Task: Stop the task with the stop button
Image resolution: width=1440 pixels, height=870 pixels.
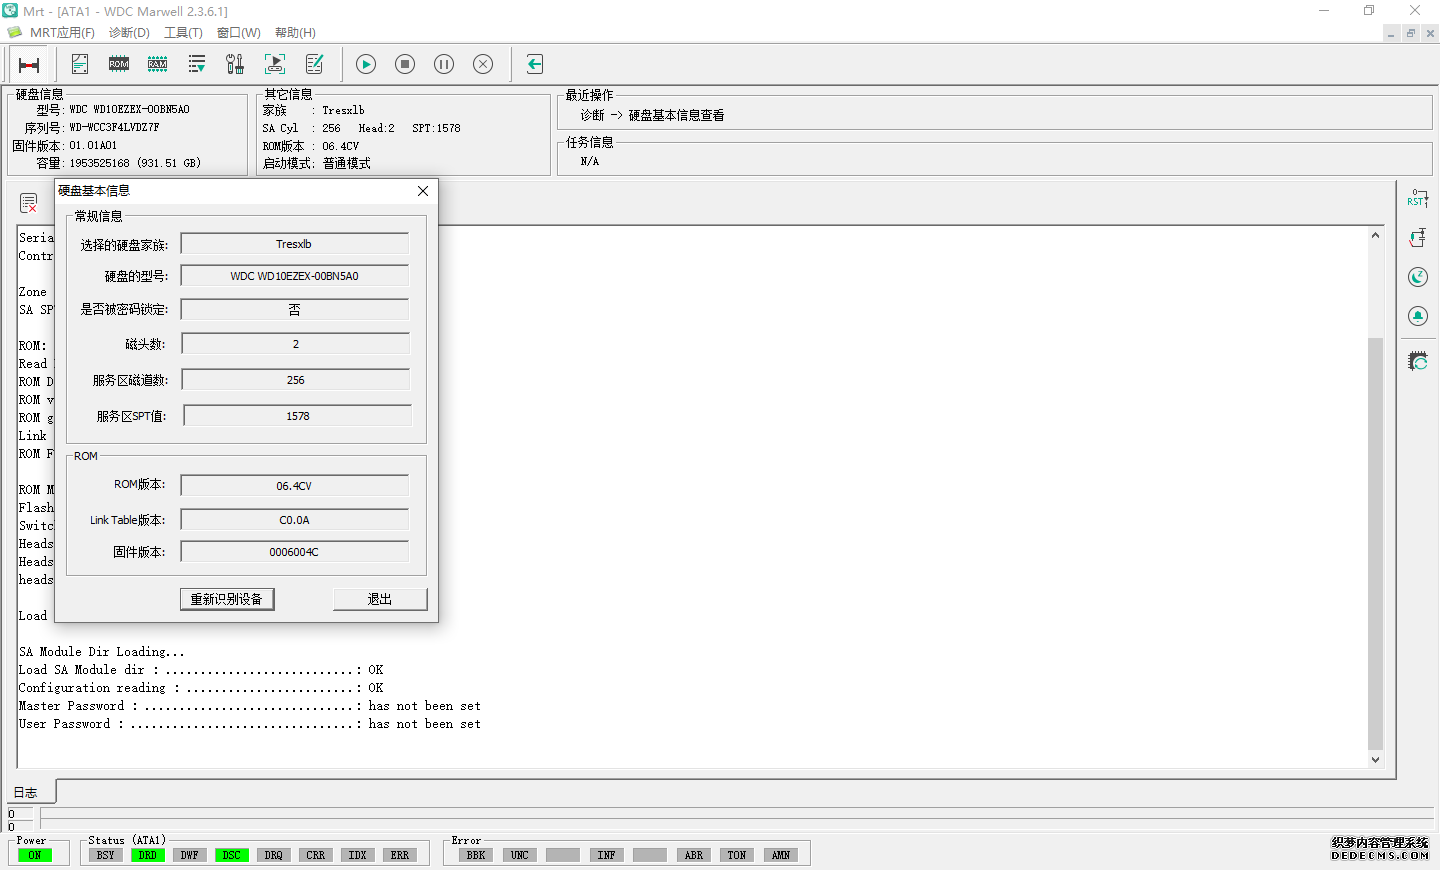Action: (x=405, y=64)
